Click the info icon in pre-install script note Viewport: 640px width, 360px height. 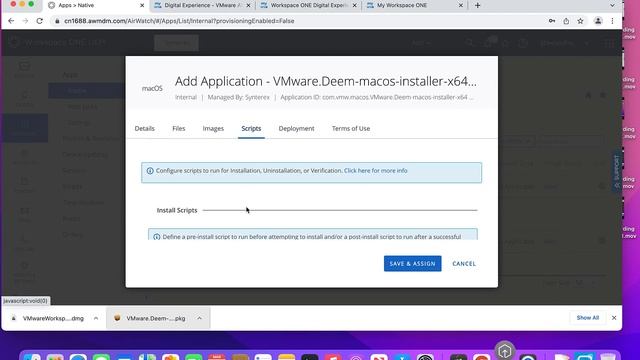pos(156,237)
